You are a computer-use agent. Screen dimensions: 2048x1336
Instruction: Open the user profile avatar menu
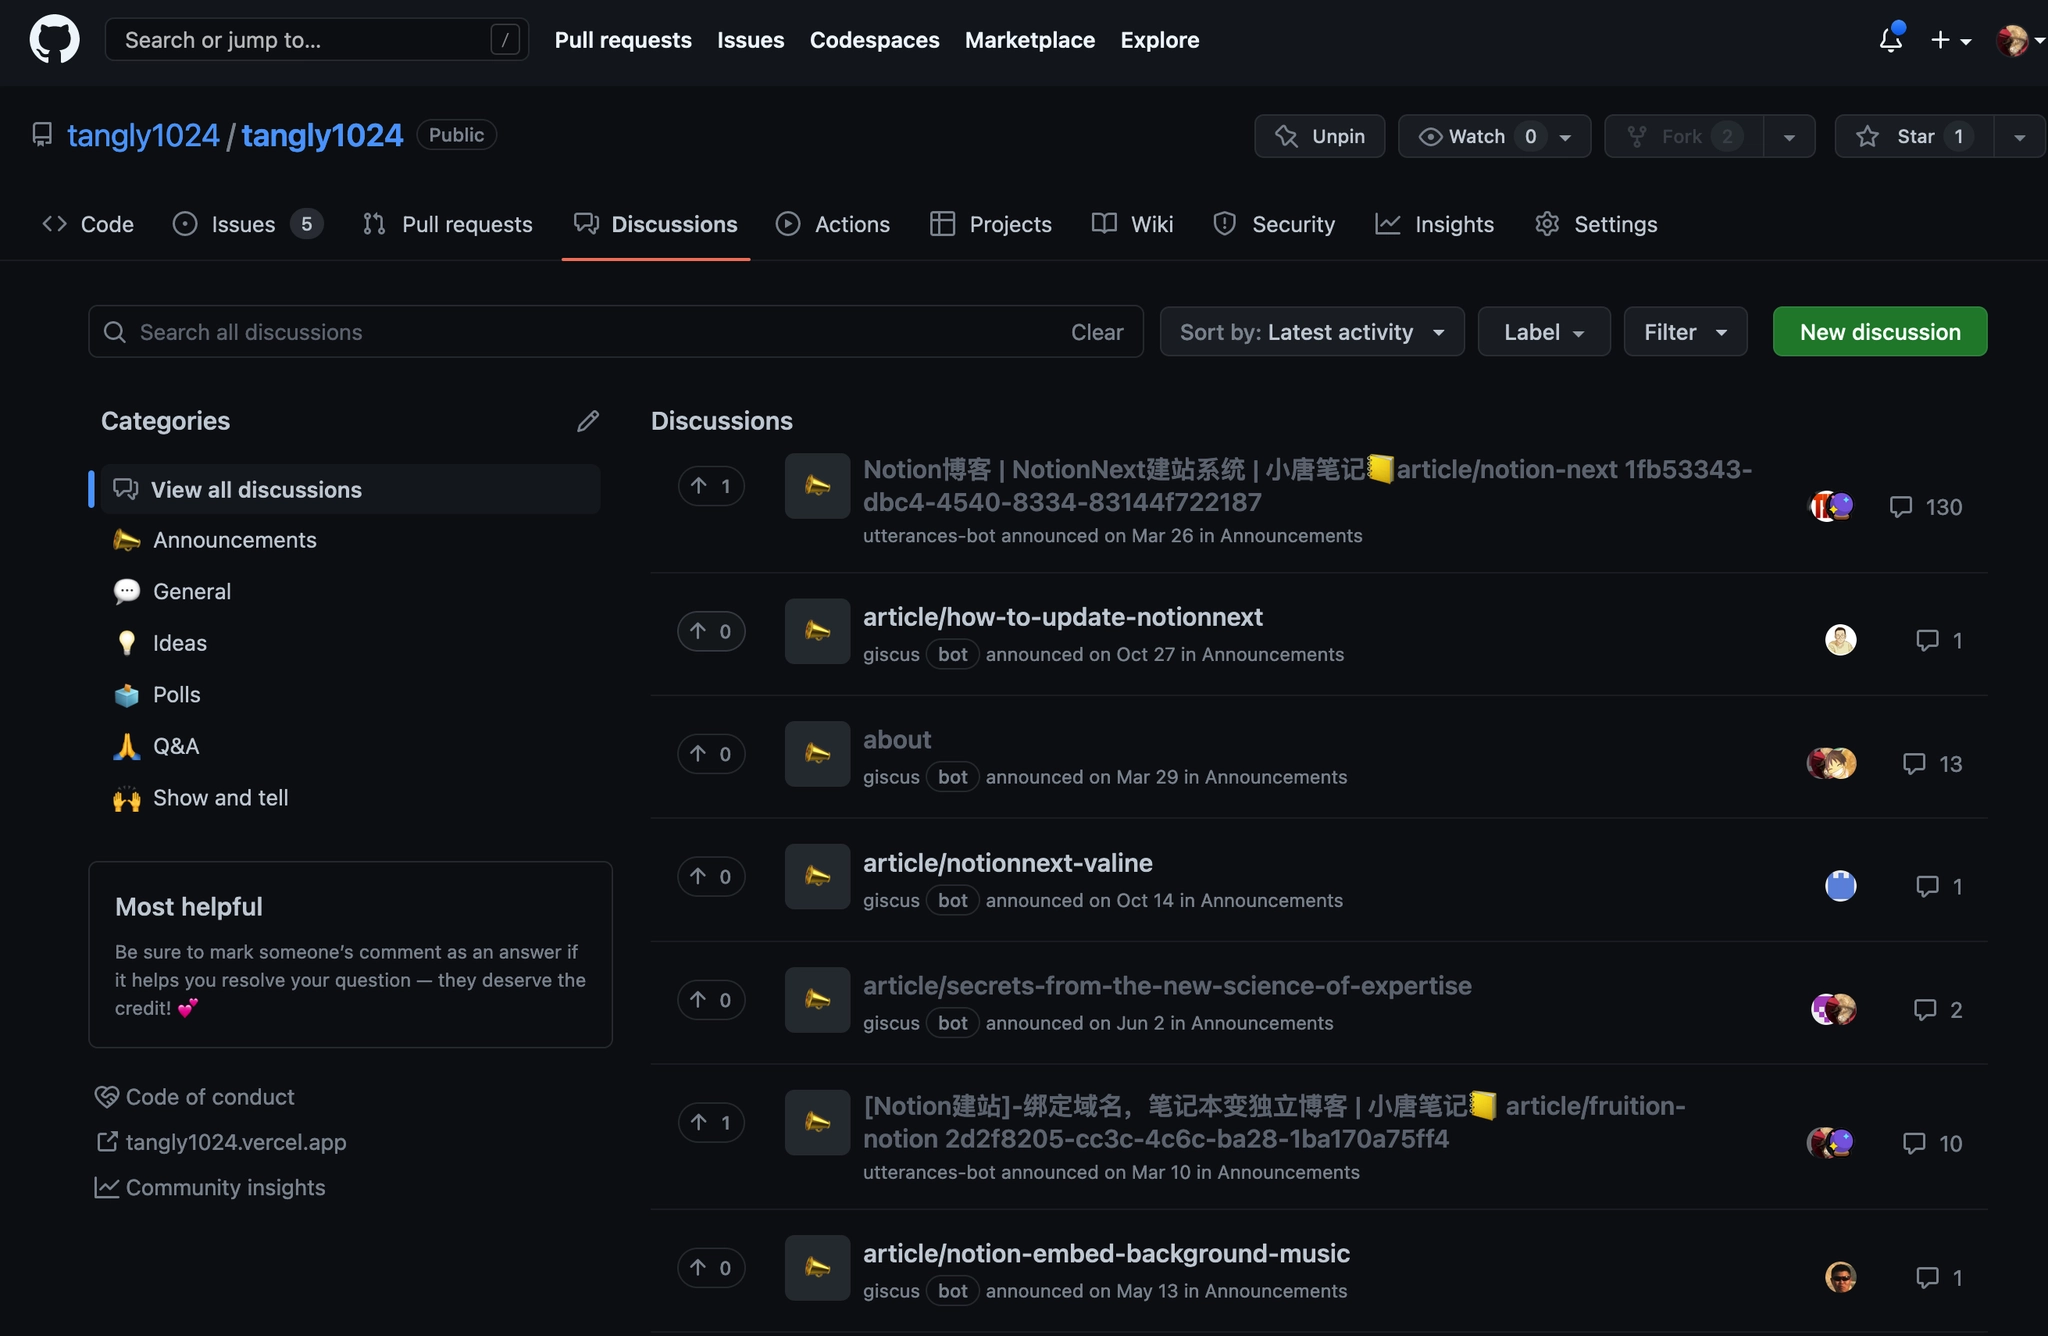coord(2019,40)
